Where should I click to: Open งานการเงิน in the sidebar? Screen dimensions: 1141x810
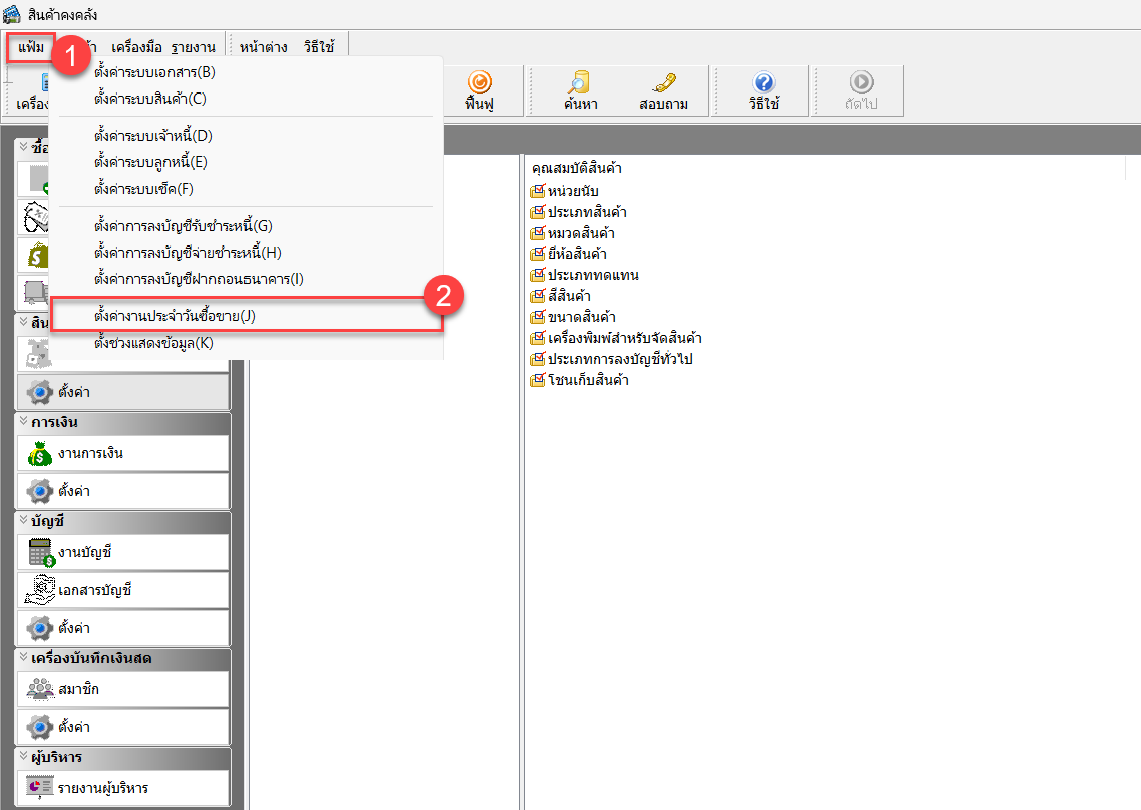pos(122,454)
